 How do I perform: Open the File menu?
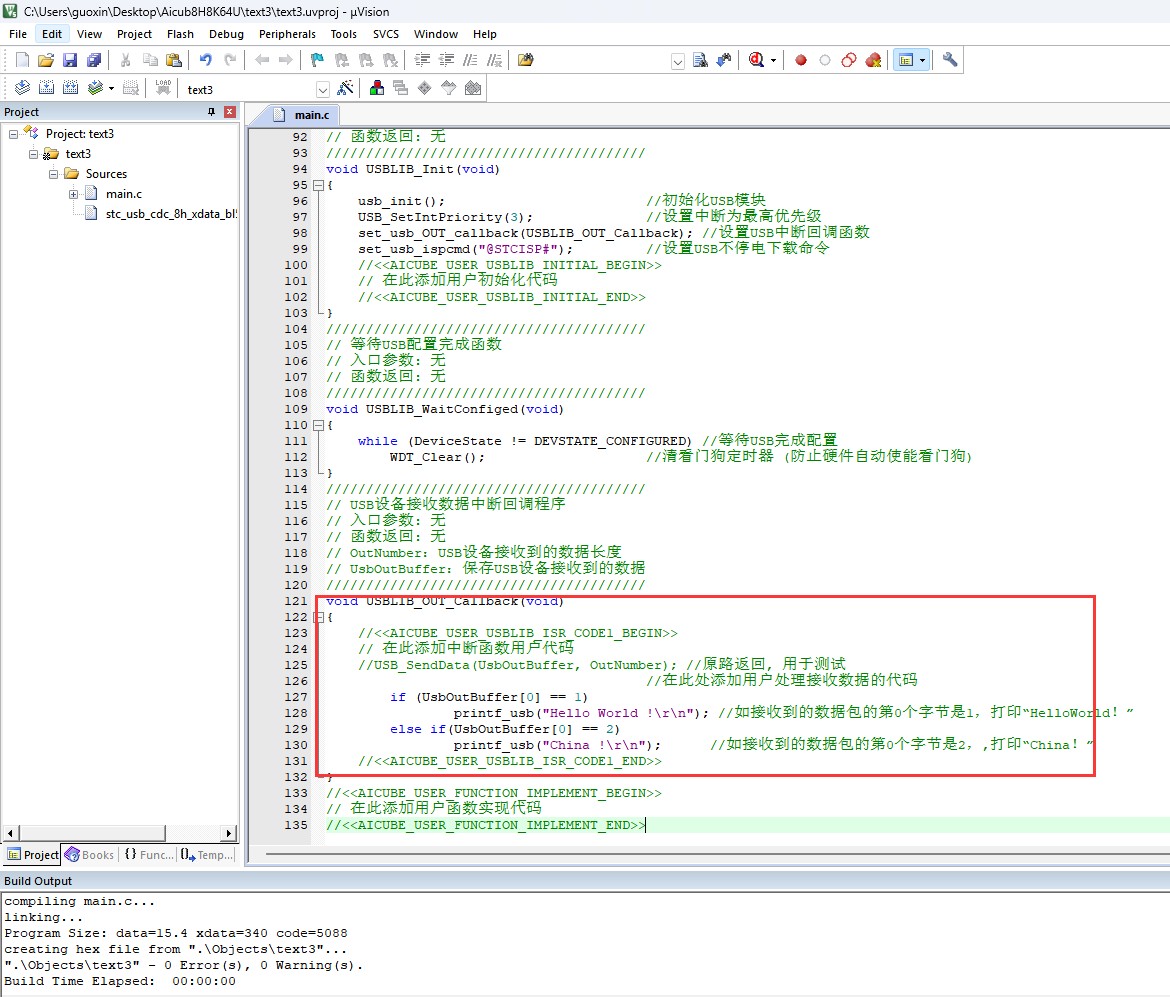pyautogui.click(x=18, y=34)
